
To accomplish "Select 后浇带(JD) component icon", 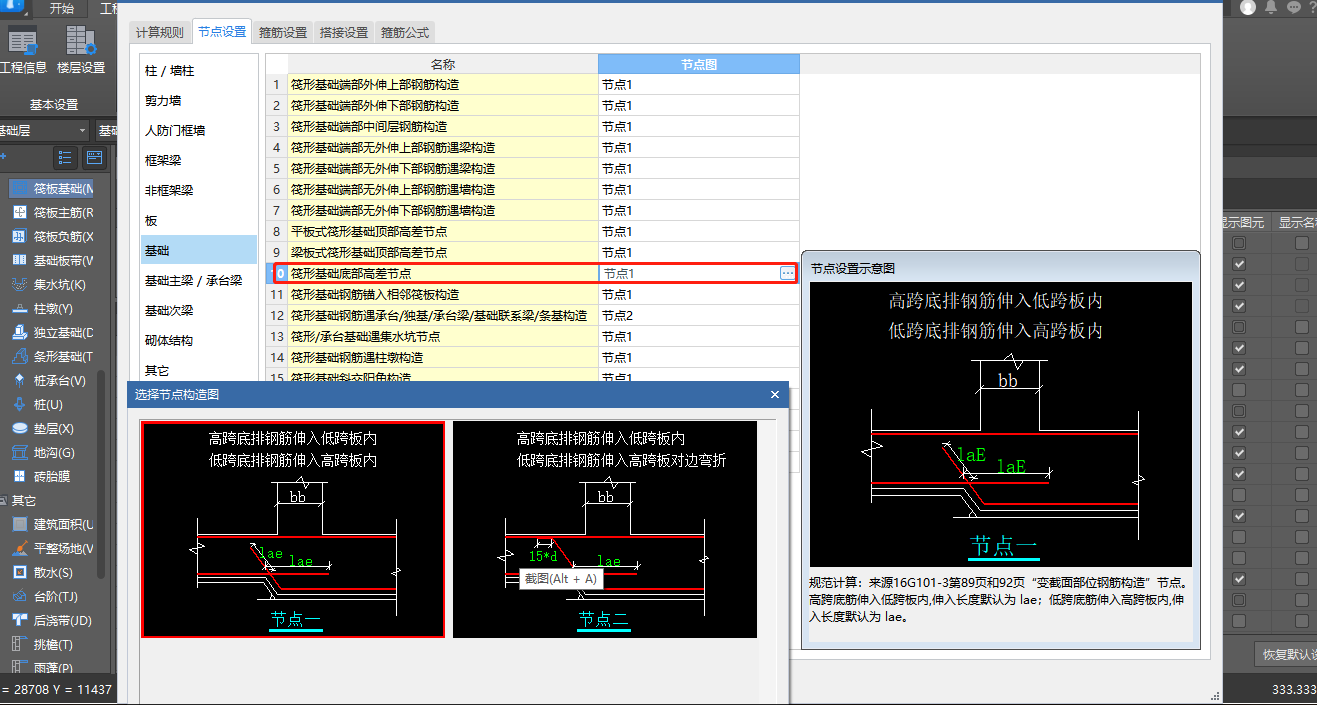I will coord(19,620).
